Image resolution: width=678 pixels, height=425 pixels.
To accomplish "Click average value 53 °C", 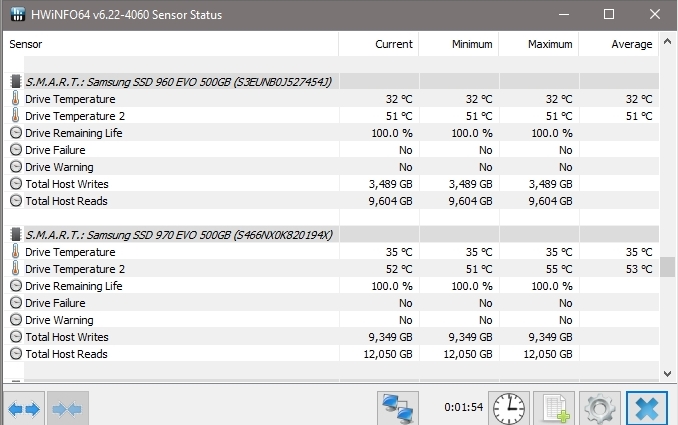I will pyautogui.click(x=639, y=269).
